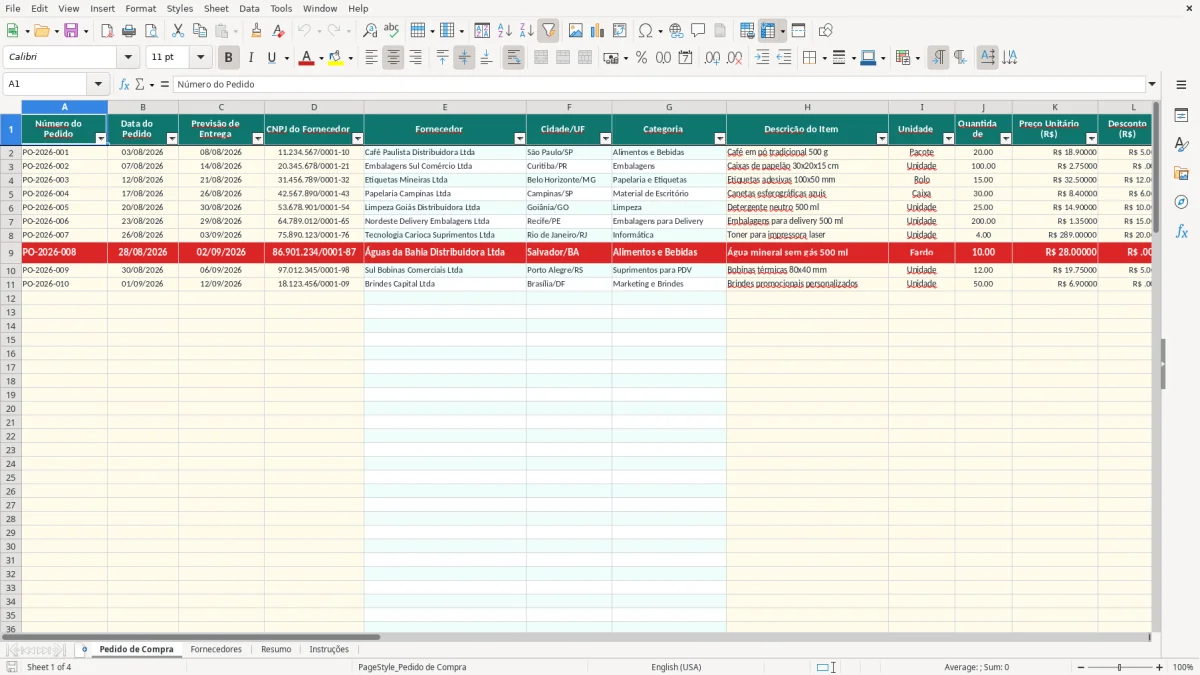Open the font size dropdown
This screenshot has height=675, width=1200.
coord(201,58)
